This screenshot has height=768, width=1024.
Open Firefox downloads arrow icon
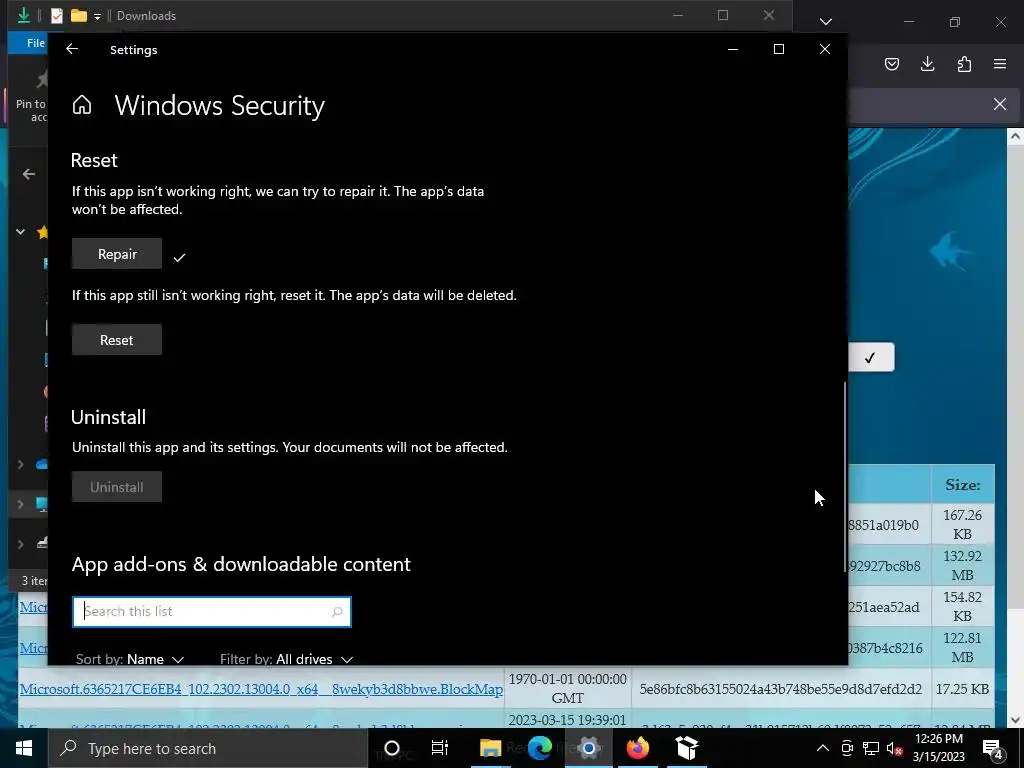927,64
